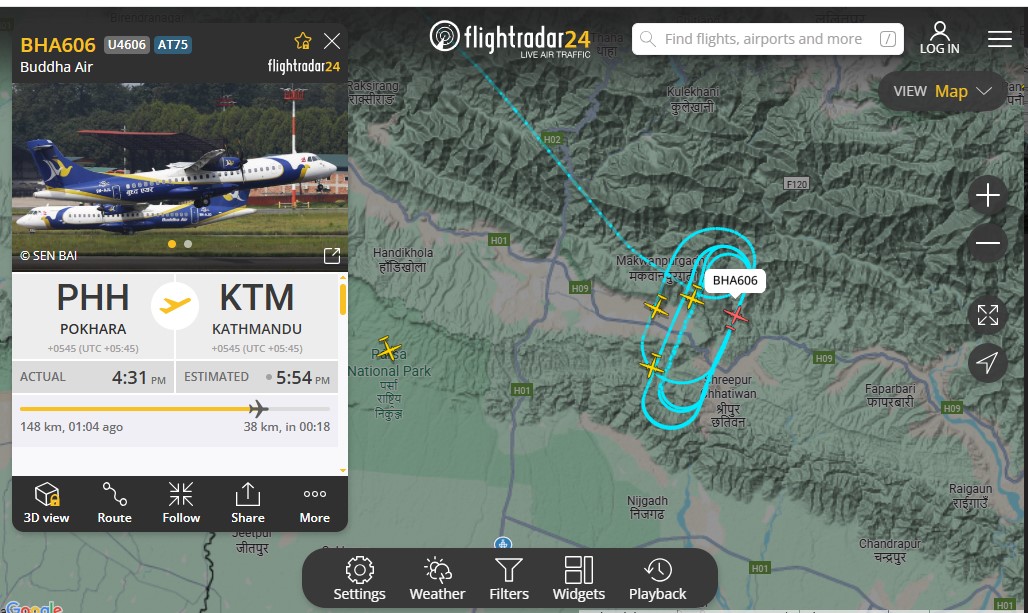The height and width of the screenshot is (613, 1028).
Task: Open the hamburger main menu
Action: 1000,39
